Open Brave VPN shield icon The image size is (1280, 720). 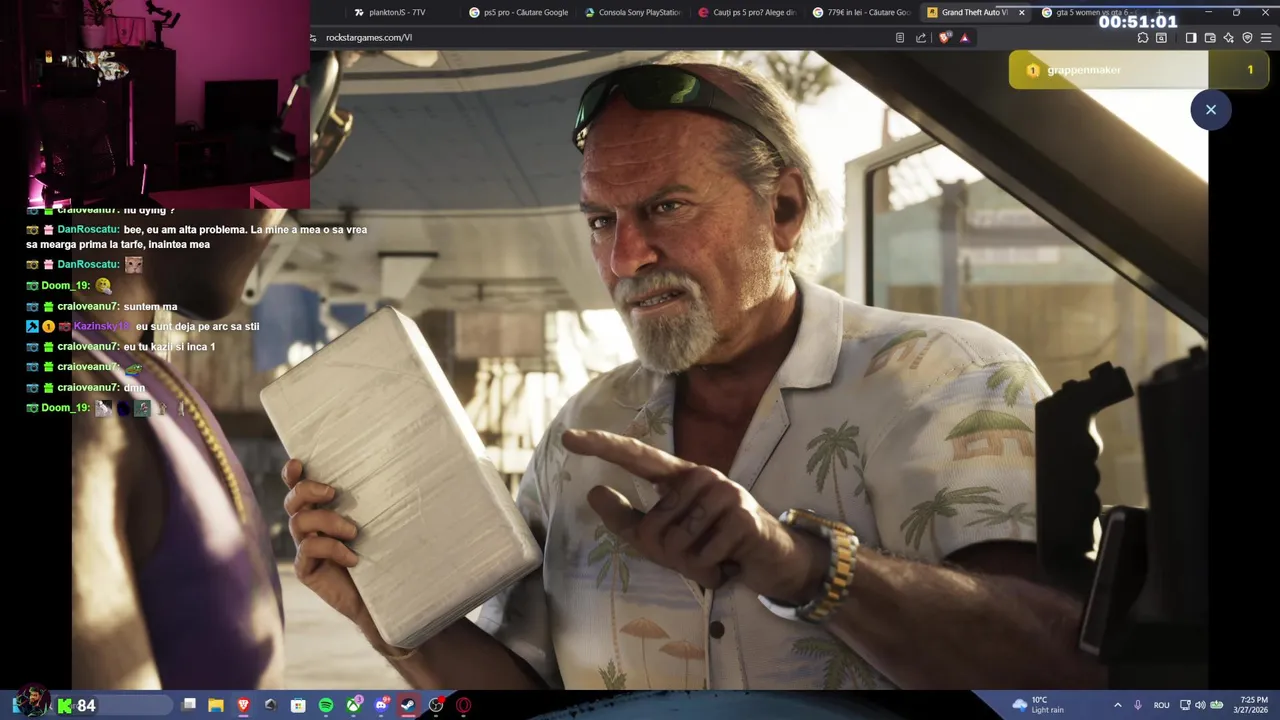point(1247,38)
